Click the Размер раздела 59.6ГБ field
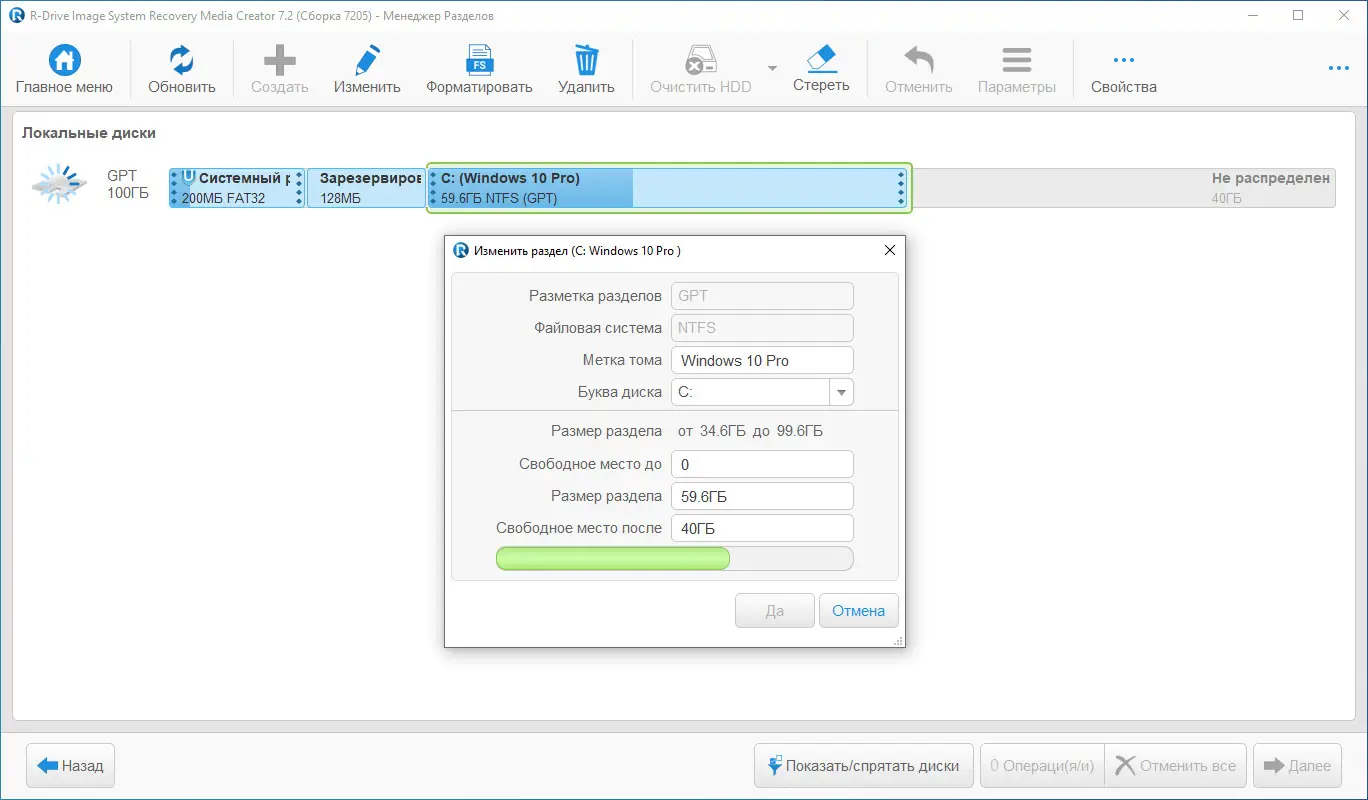 (x=762, y=496)
